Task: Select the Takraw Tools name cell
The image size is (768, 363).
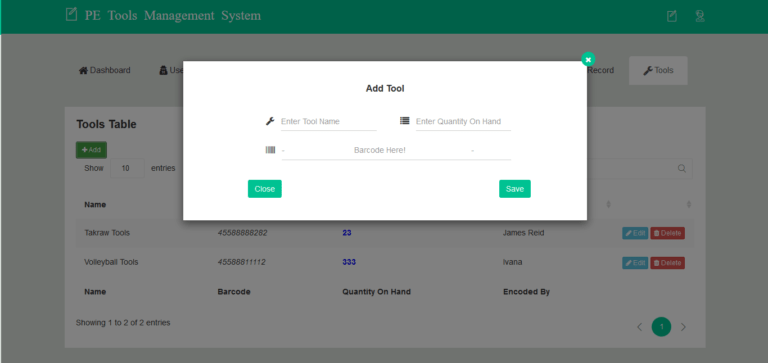Action: (x=107, y=233)
